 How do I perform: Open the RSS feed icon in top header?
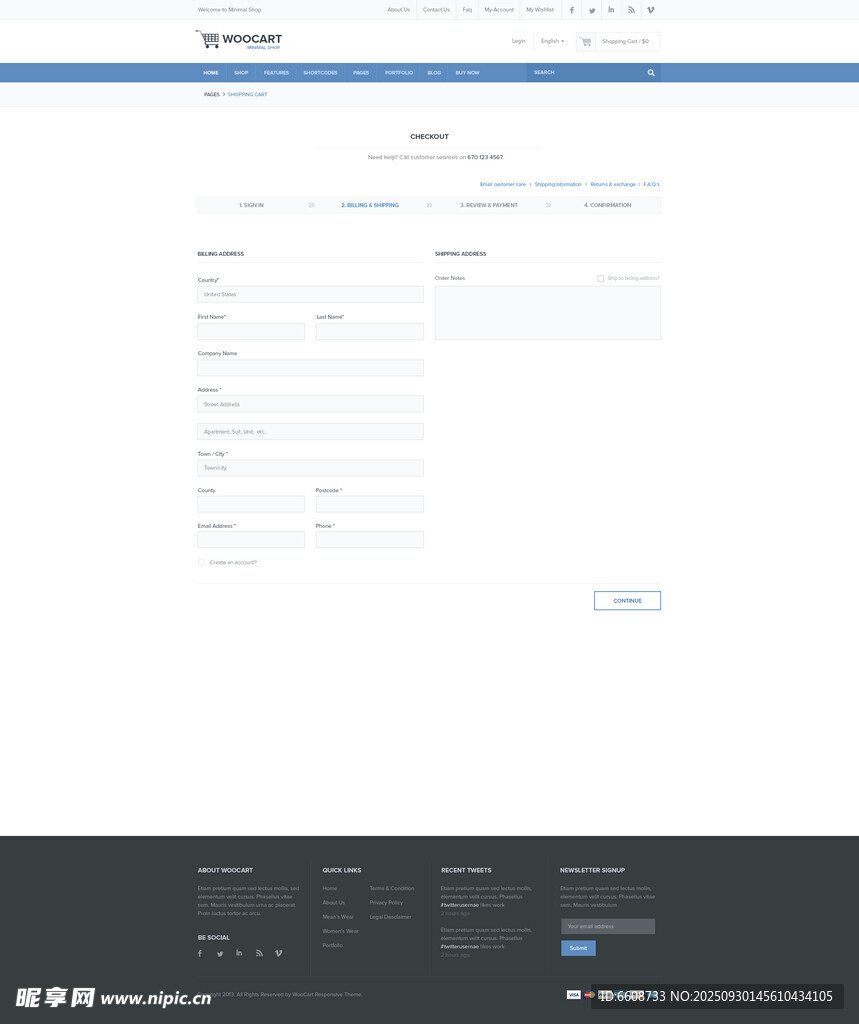coord(631,10)
